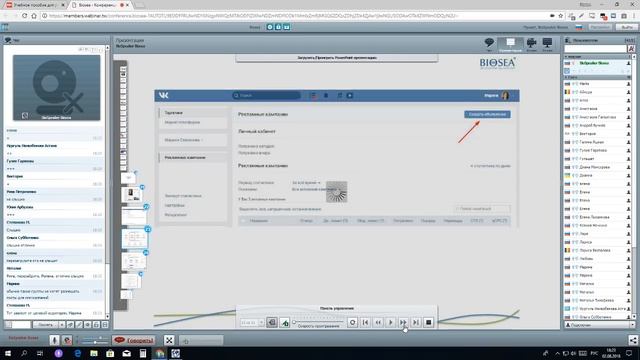This screenshot has width=640, height=360.
Task: Open Edge browser from taskbar
Action: tap(78, 353)
